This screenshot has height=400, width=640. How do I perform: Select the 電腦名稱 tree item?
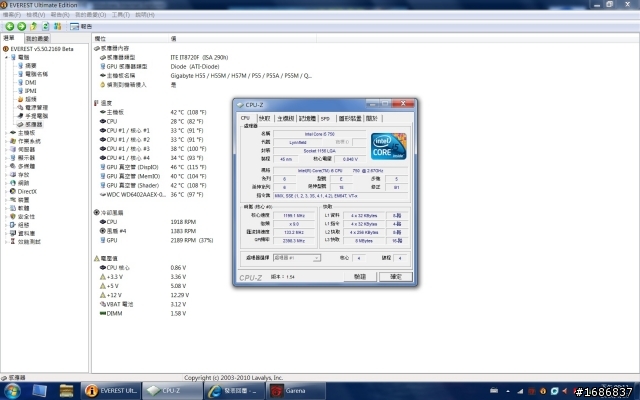(33, 74)
